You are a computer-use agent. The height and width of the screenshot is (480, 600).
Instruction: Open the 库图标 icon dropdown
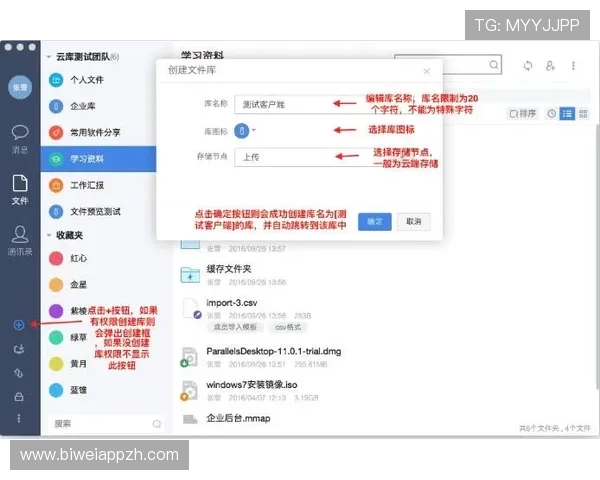245,131
